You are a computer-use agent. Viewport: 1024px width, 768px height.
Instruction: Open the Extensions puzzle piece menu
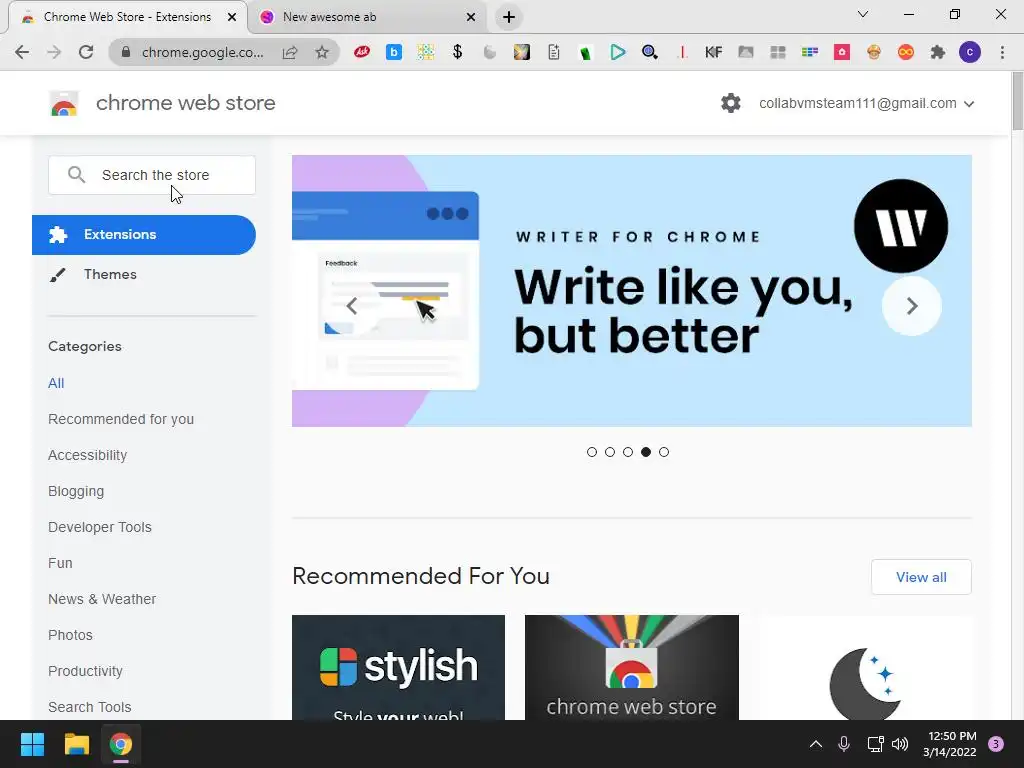pyautogui.click(x=938, y=52)
